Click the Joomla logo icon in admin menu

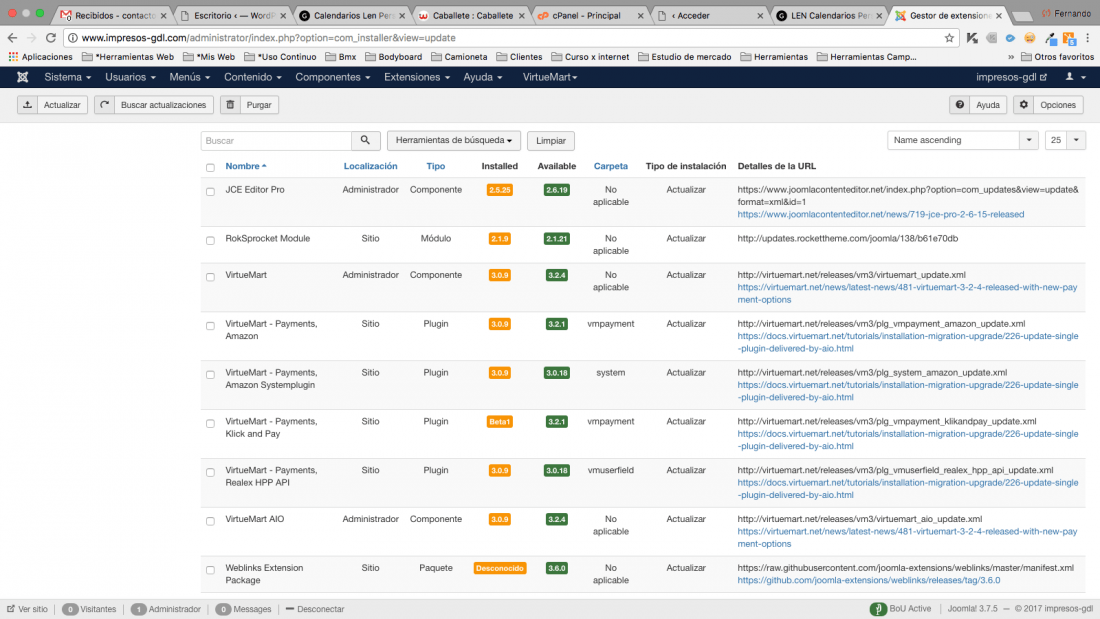tap(22, 77)
